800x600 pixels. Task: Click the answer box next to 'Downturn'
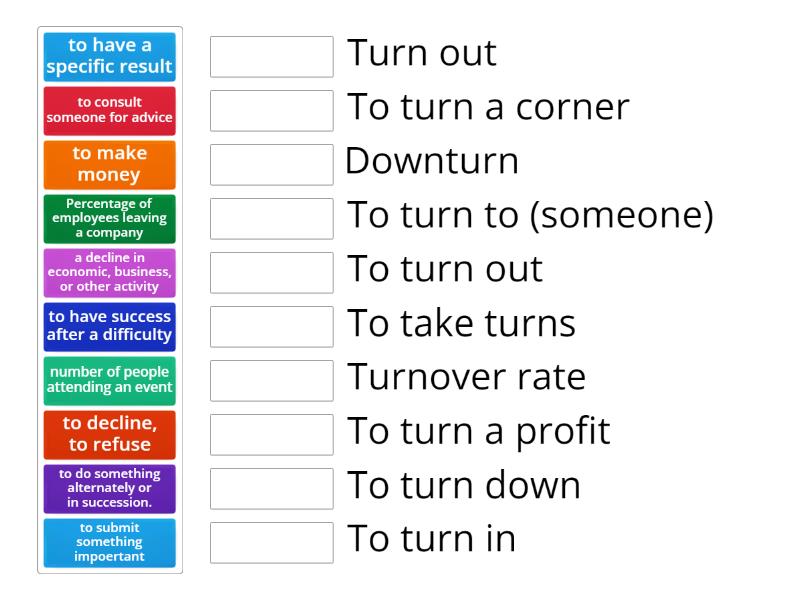[271, 165]
